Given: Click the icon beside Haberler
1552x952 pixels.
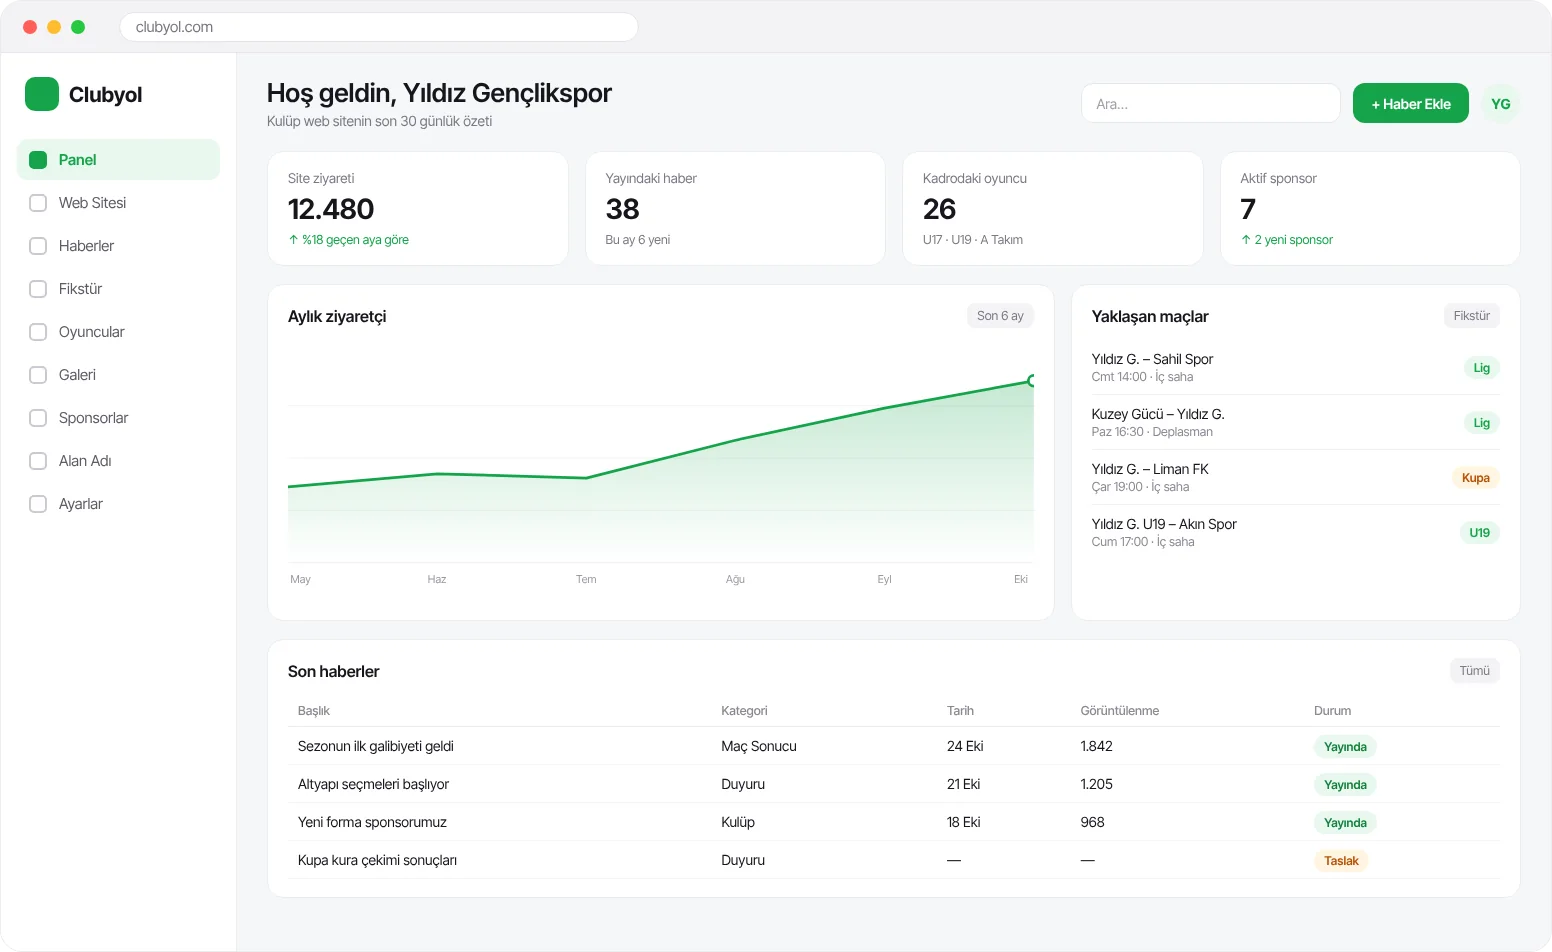Looking at the screenshot, I should [x=38, y=246].
